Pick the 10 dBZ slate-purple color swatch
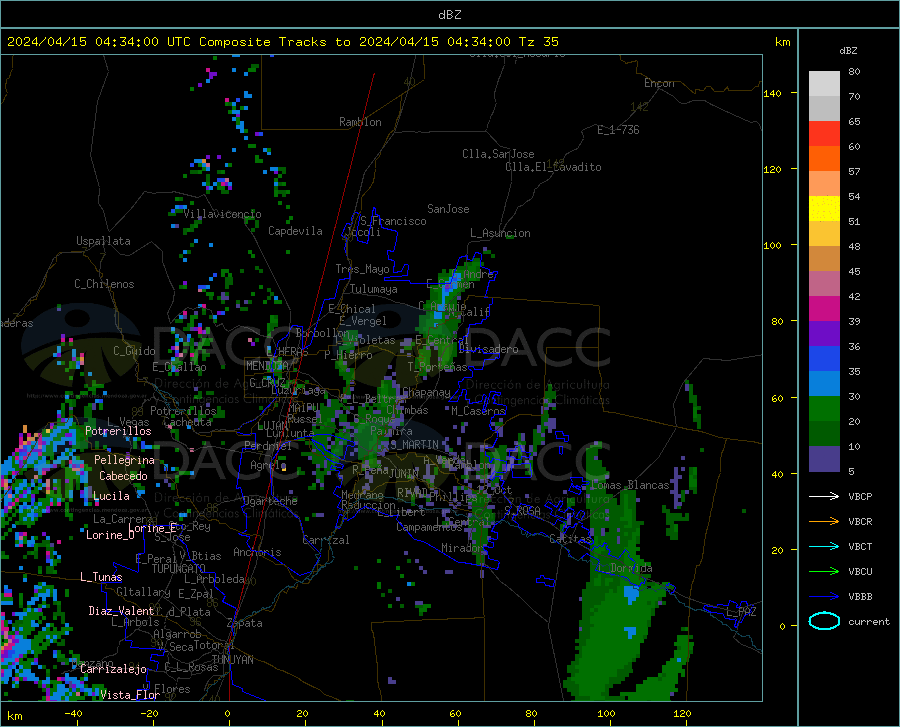This screenshot has width=900, height=727. click(x=824, y=459)
